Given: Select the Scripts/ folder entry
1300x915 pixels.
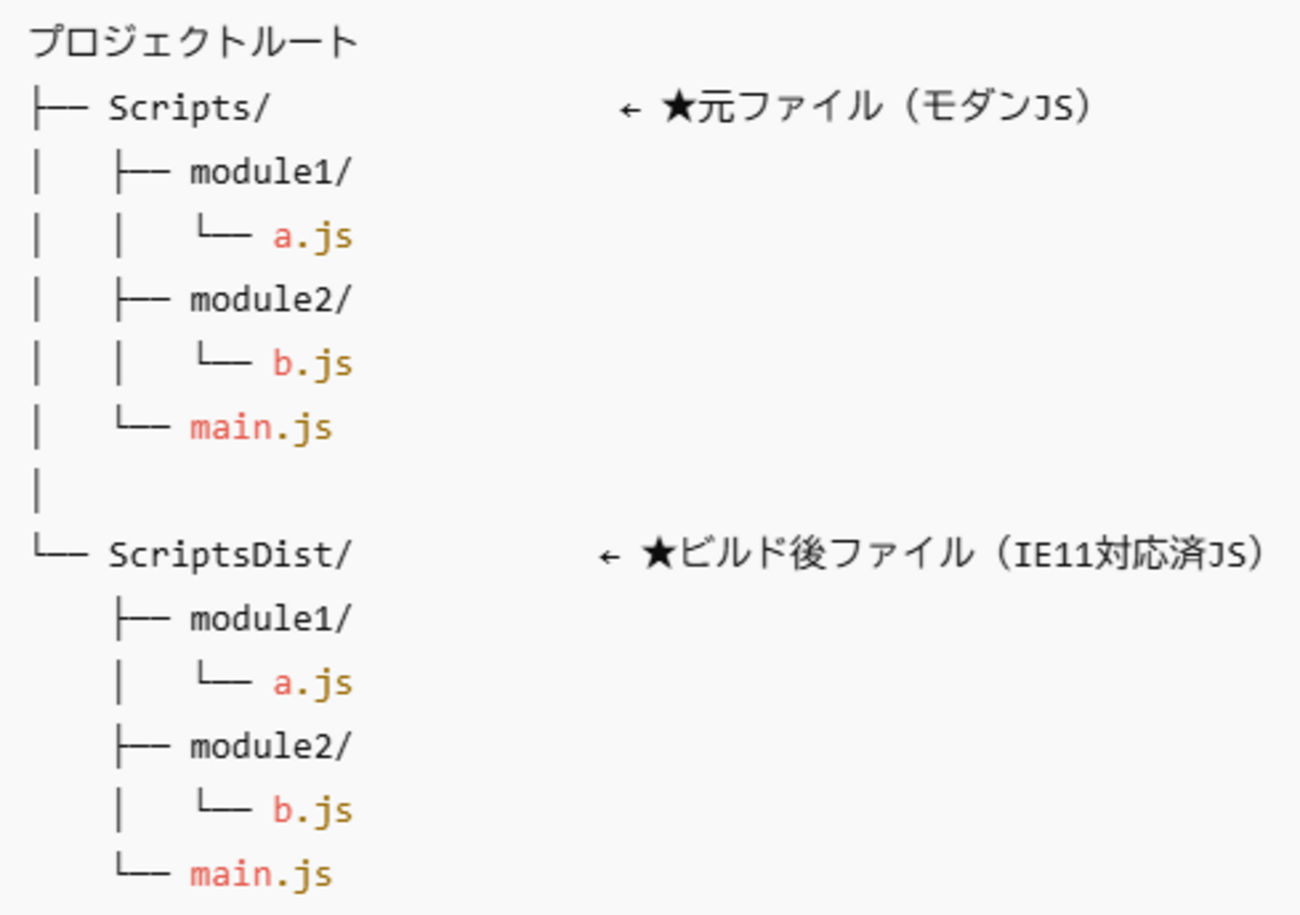Looking at the screenshot, I should 190,108.
